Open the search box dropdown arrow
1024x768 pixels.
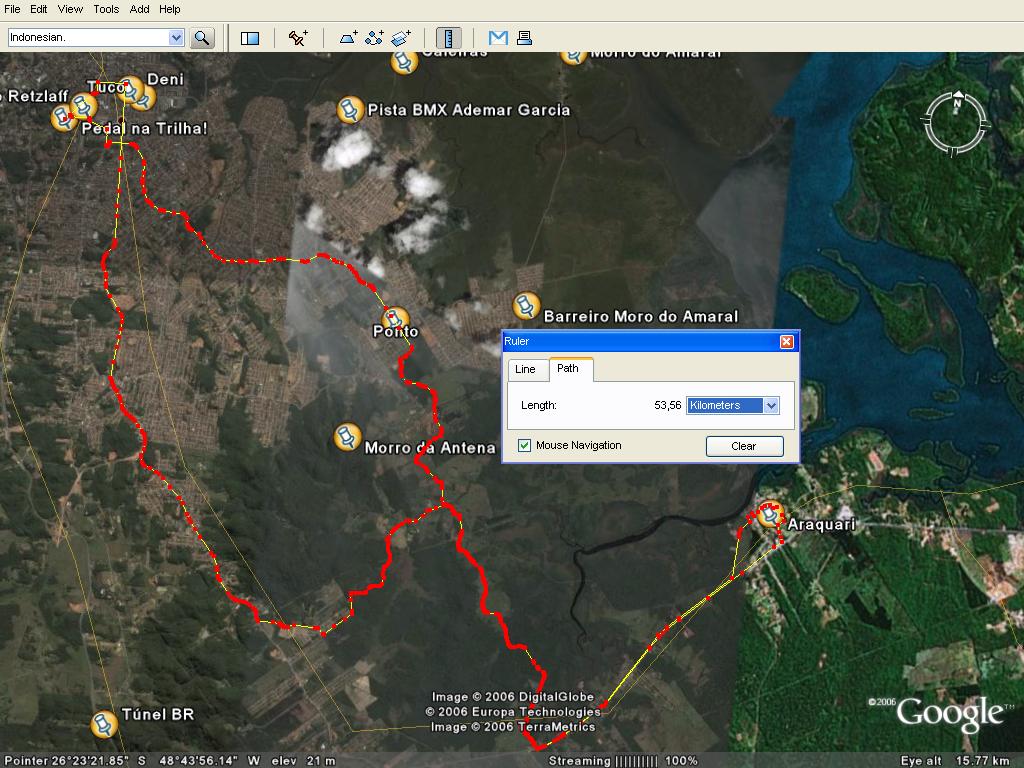coord(176,37)
